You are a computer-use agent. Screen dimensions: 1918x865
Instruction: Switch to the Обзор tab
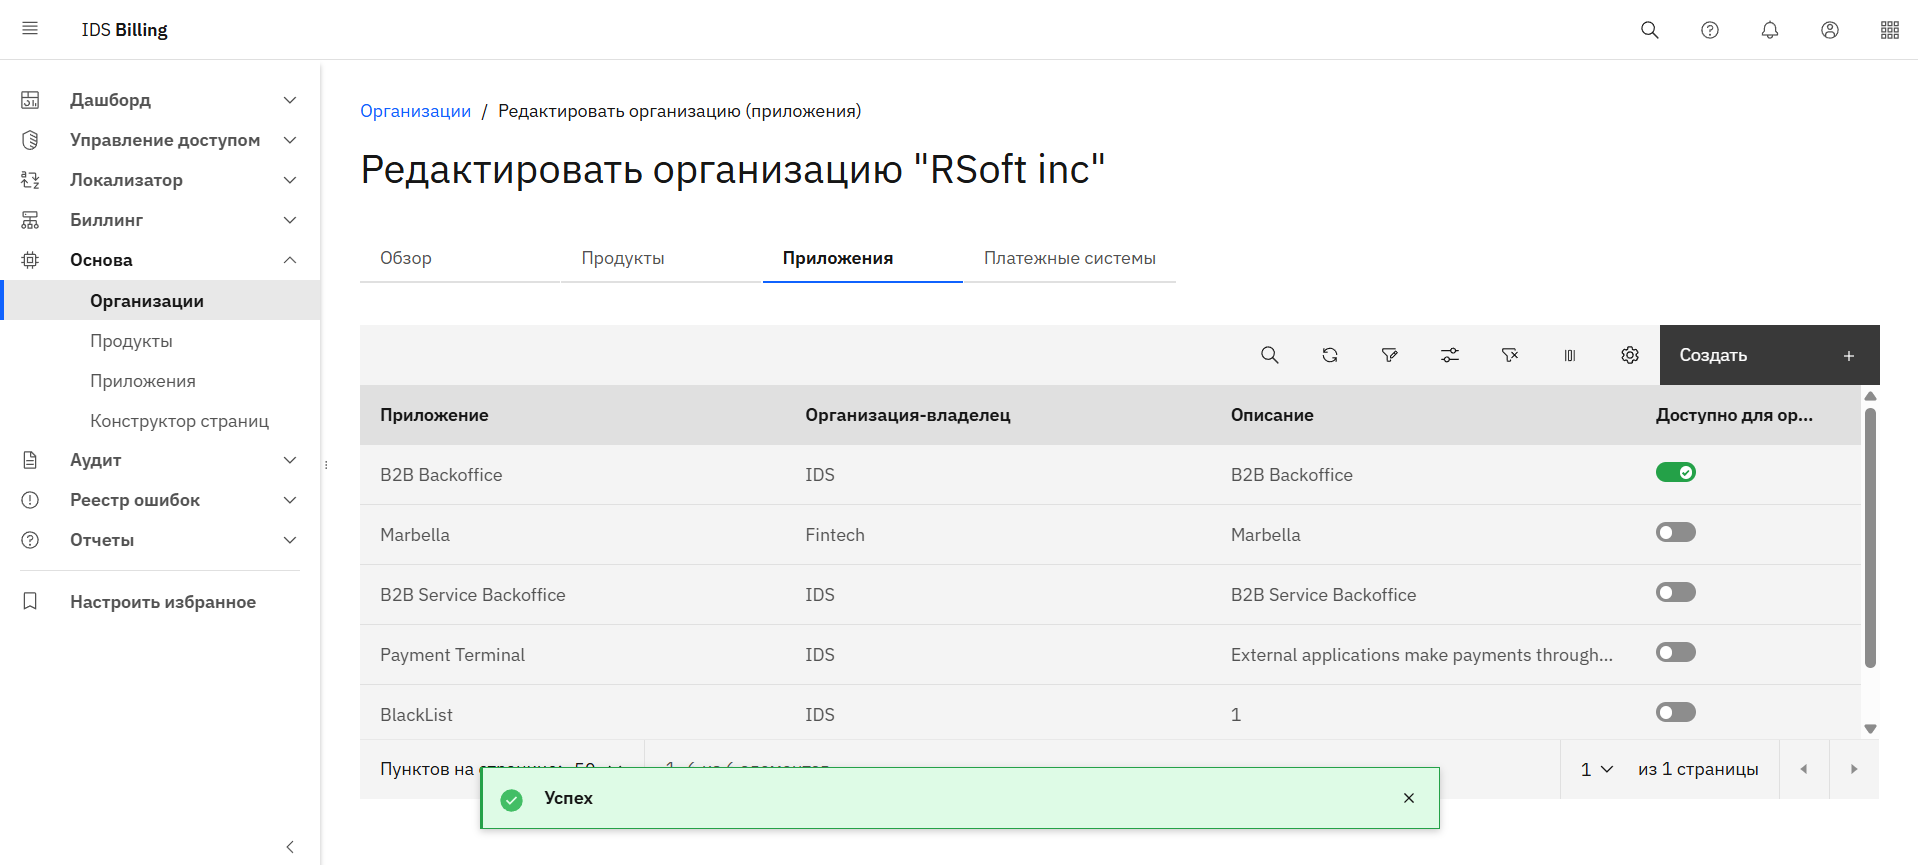tap(406, 258)
